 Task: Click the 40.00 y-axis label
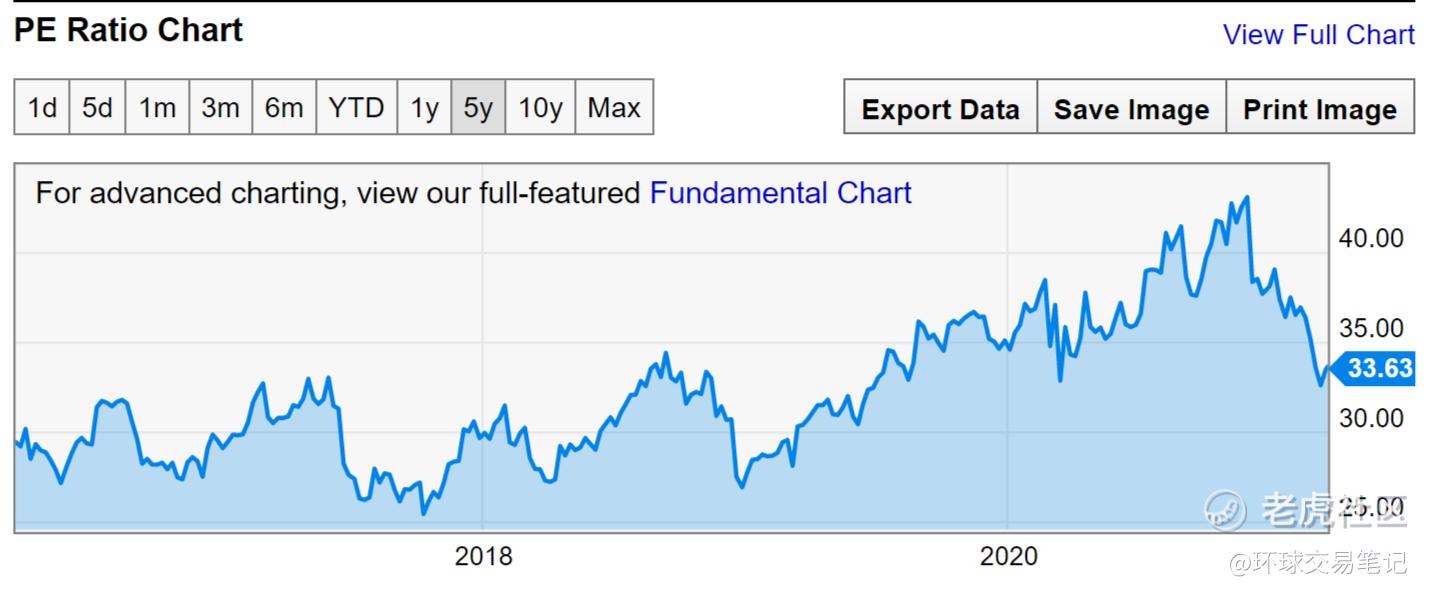click(1370, 238)
